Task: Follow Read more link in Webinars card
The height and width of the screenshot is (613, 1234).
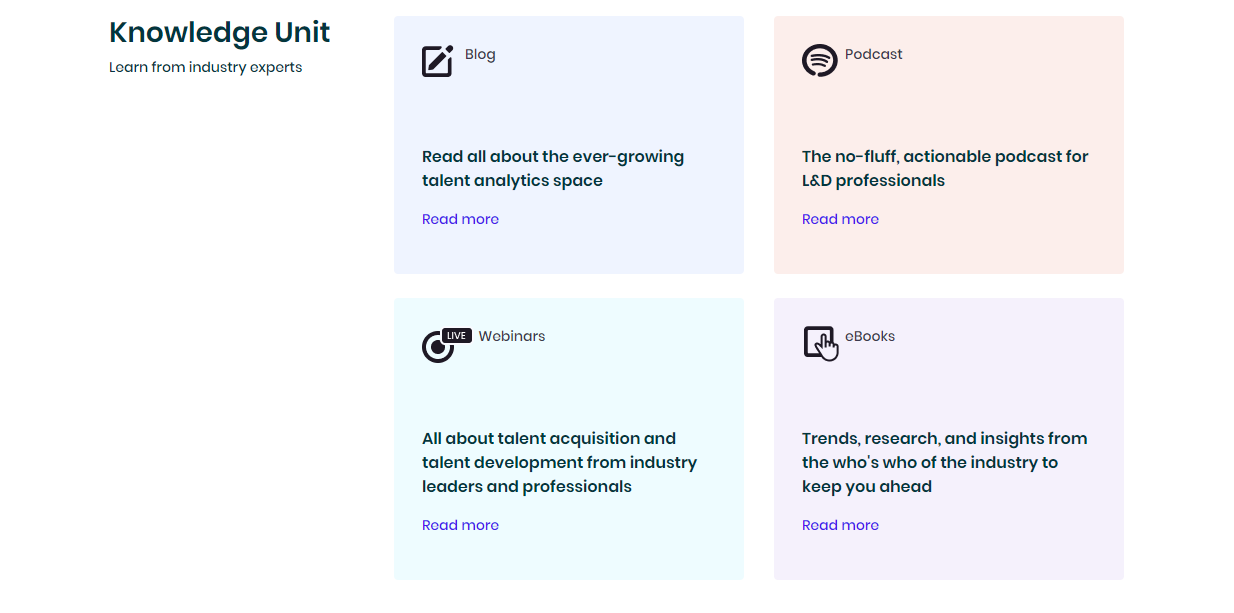Action: (x=460, y=525)
